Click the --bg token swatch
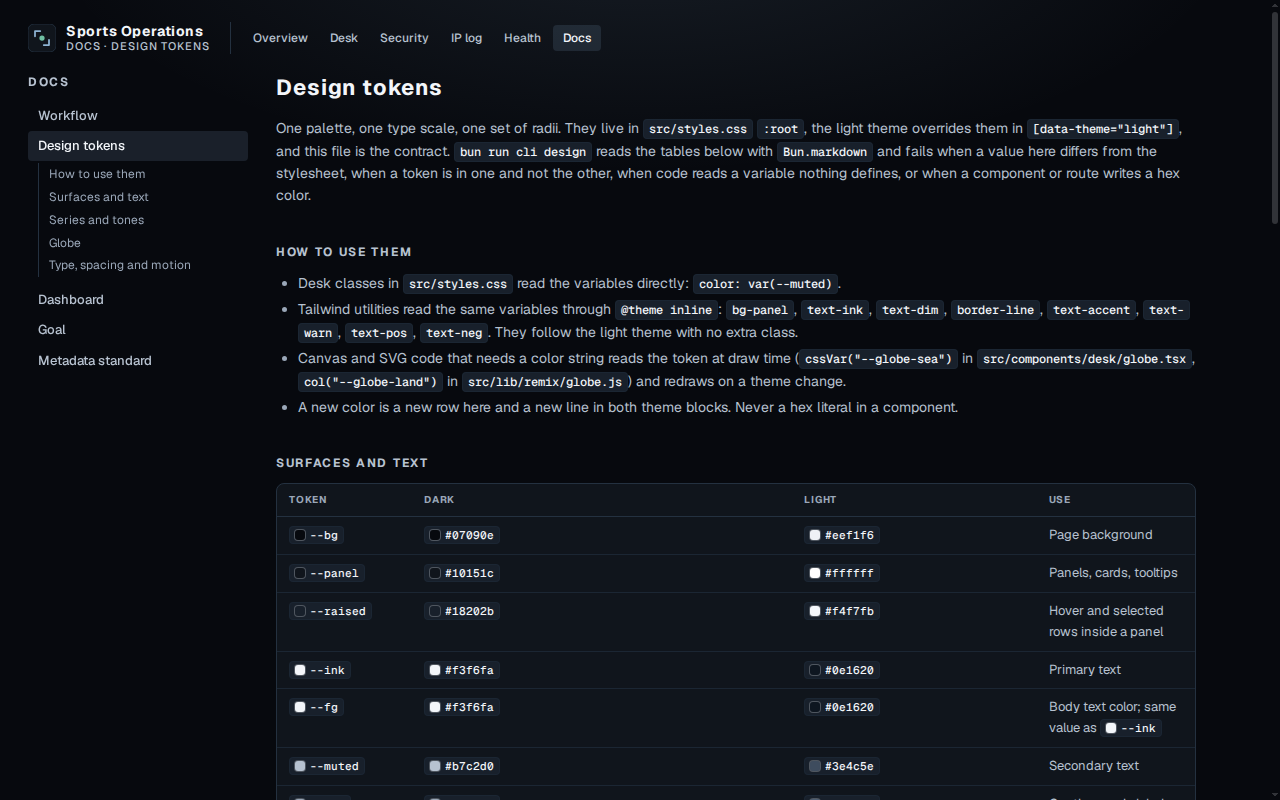 tap(300, 535)
